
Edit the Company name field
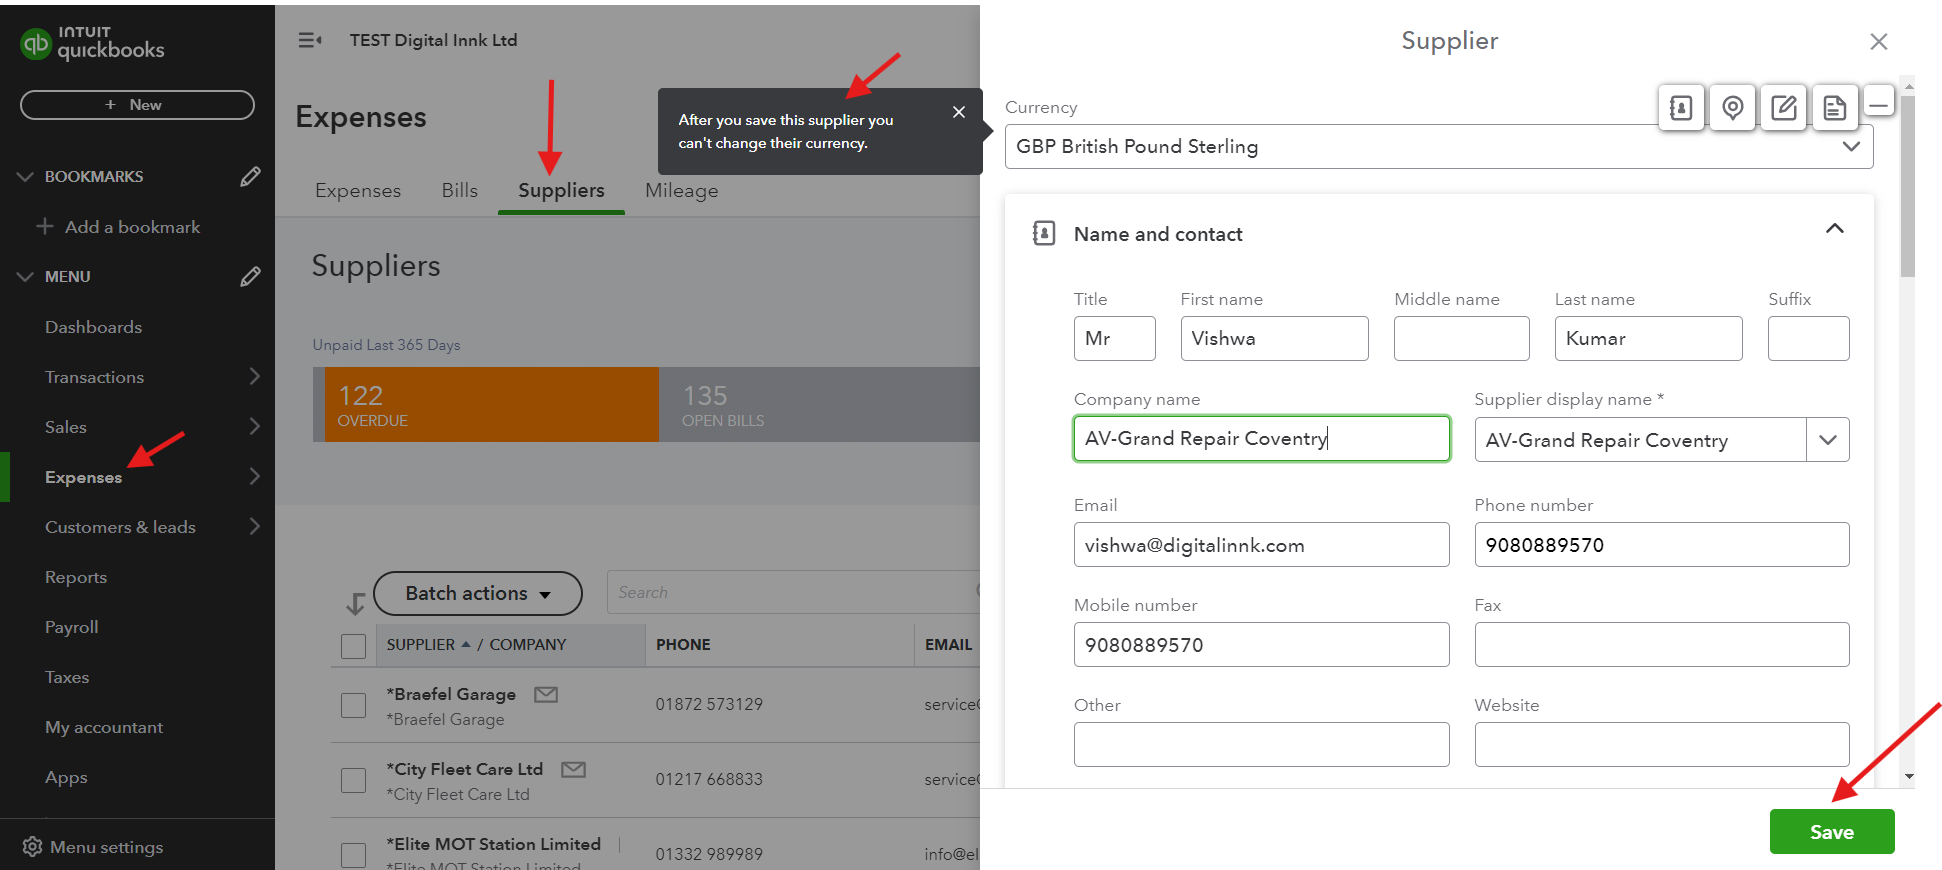pyautogui.click(x=1261, y=438)
